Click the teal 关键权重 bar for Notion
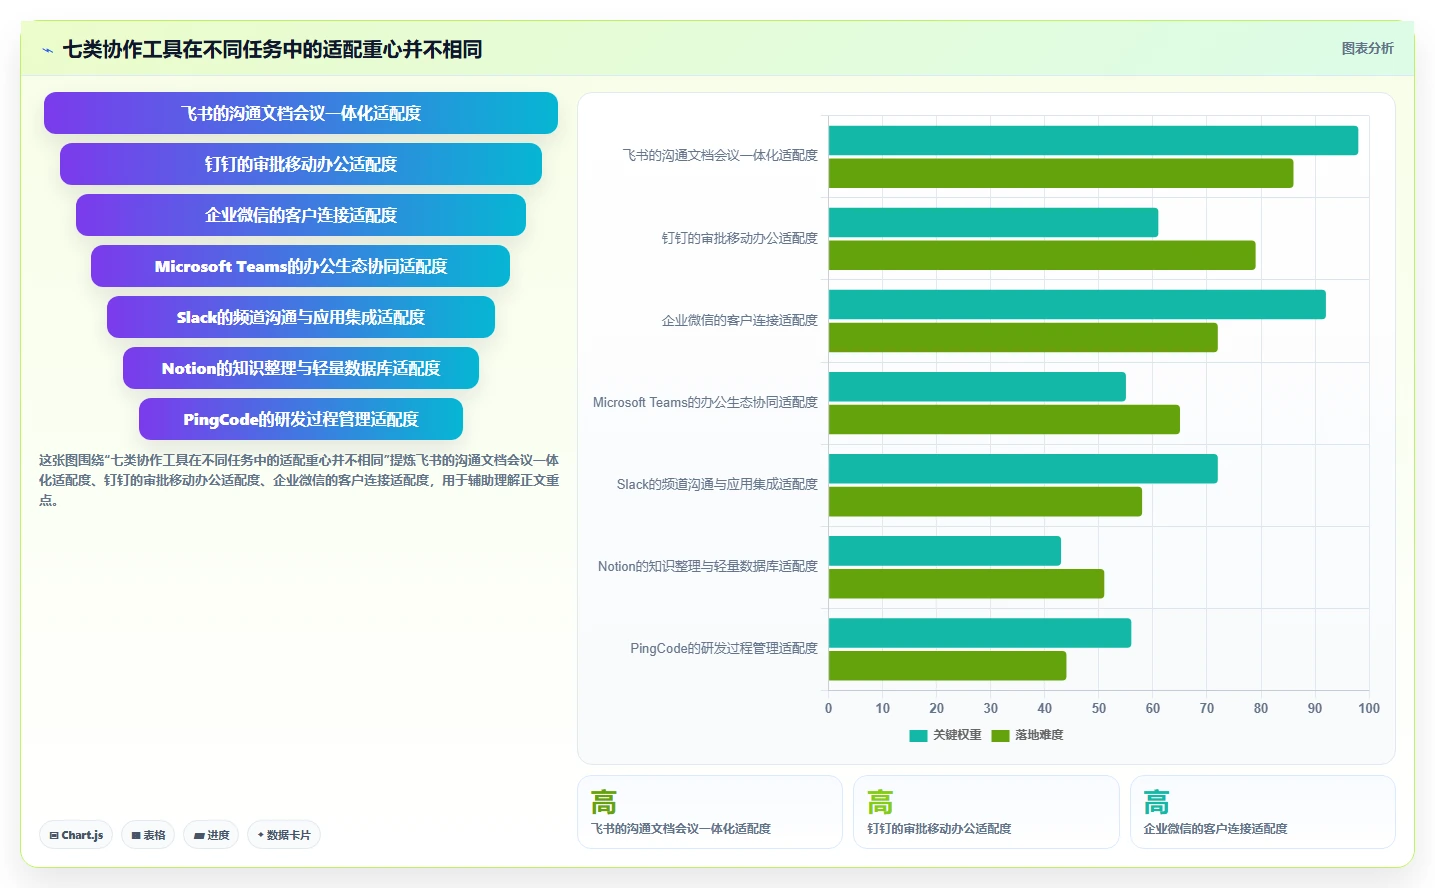 pyautogui.click(x=945, y=551)
